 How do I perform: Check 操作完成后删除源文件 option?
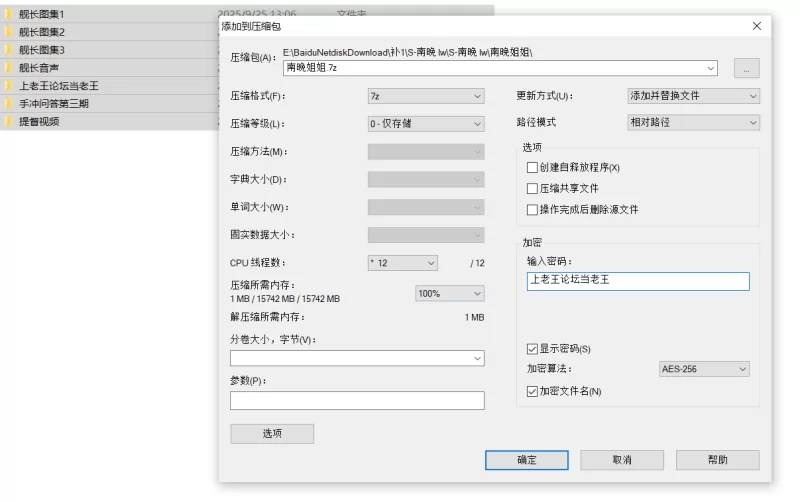point(532,210)
